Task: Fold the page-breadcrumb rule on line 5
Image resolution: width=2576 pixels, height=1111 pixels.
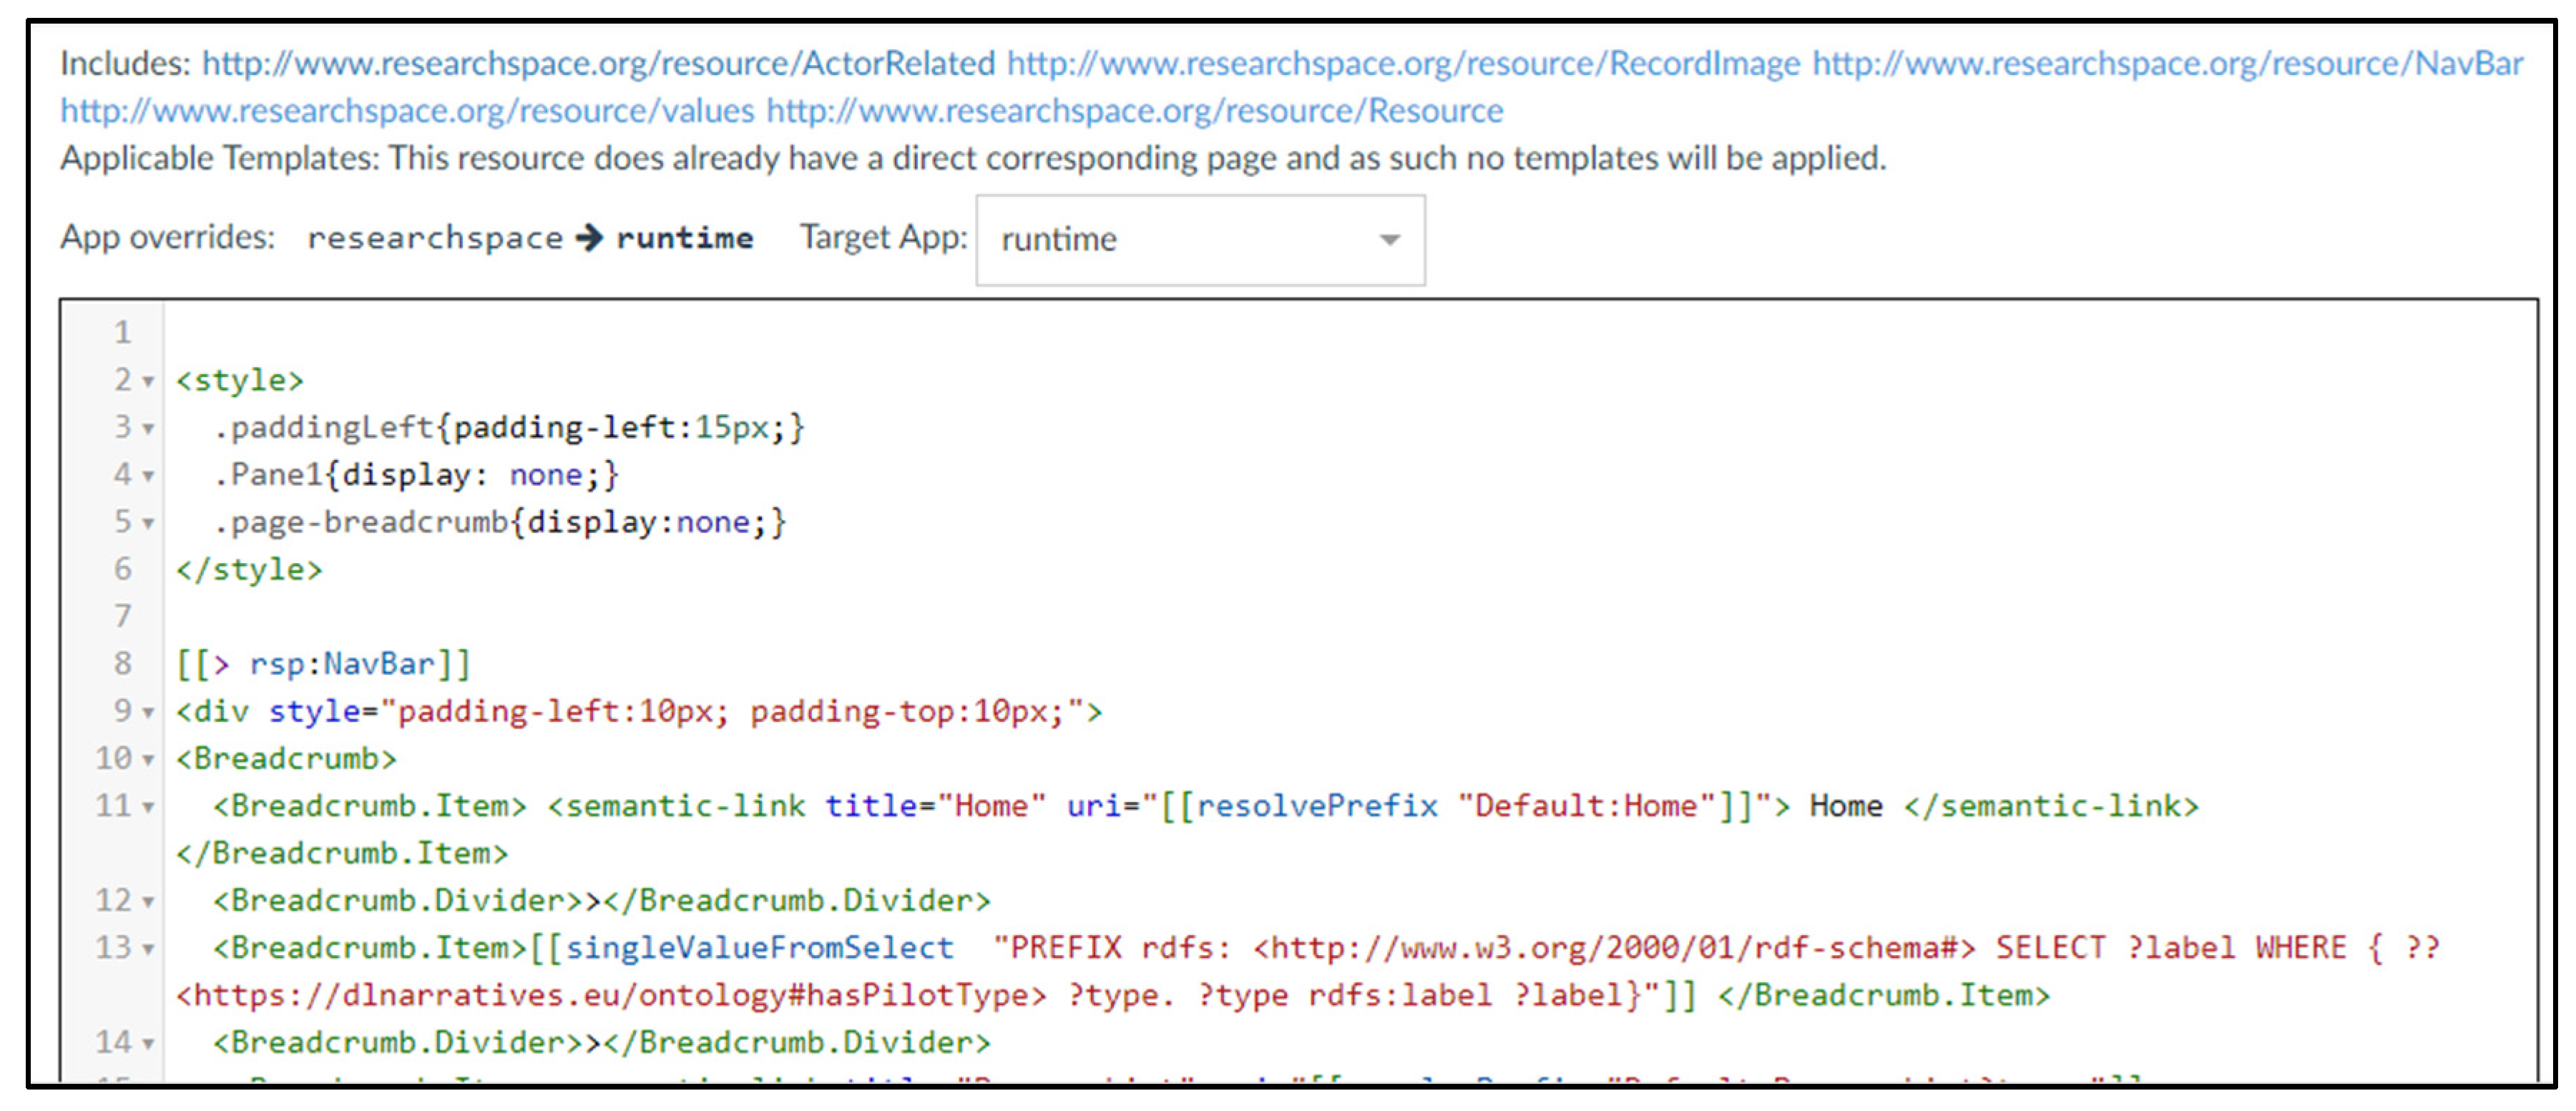Action: pyautogui.click(x=148, y=523)
